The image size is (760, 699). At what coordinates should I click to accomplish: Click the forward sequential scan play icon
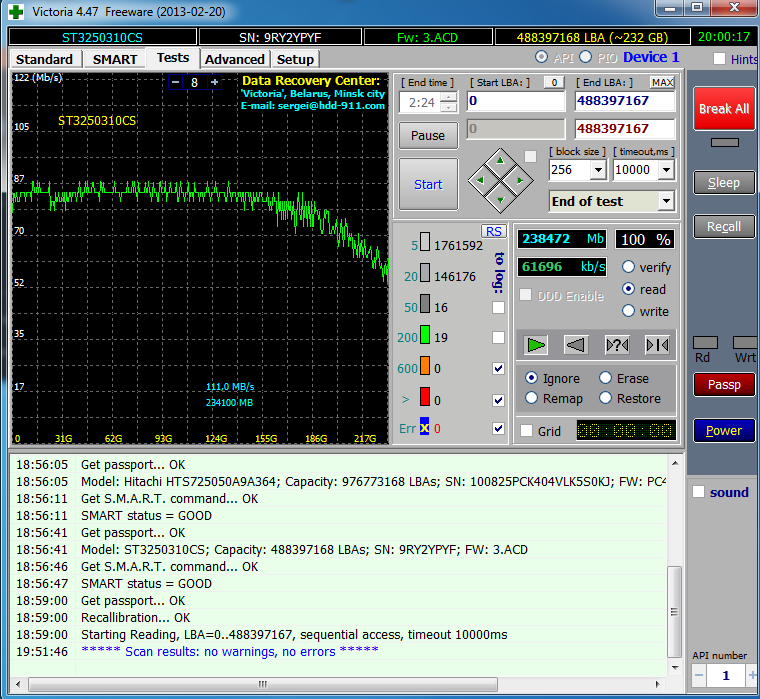(x=537, y=345)
